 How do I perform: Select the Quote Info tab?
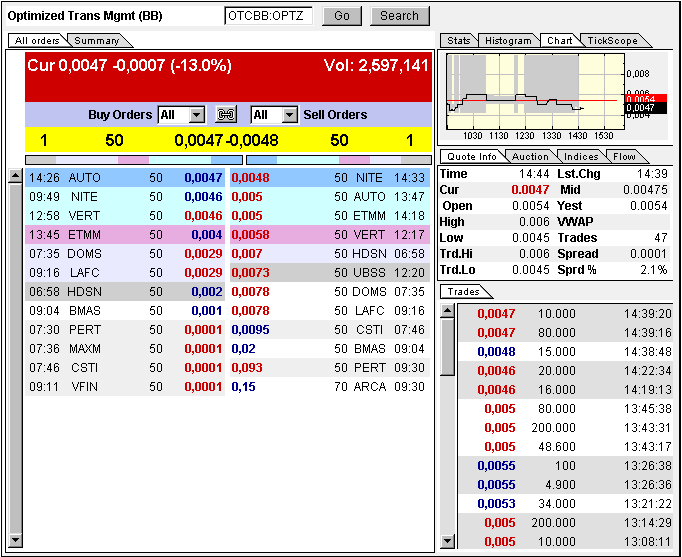point(471,157)
